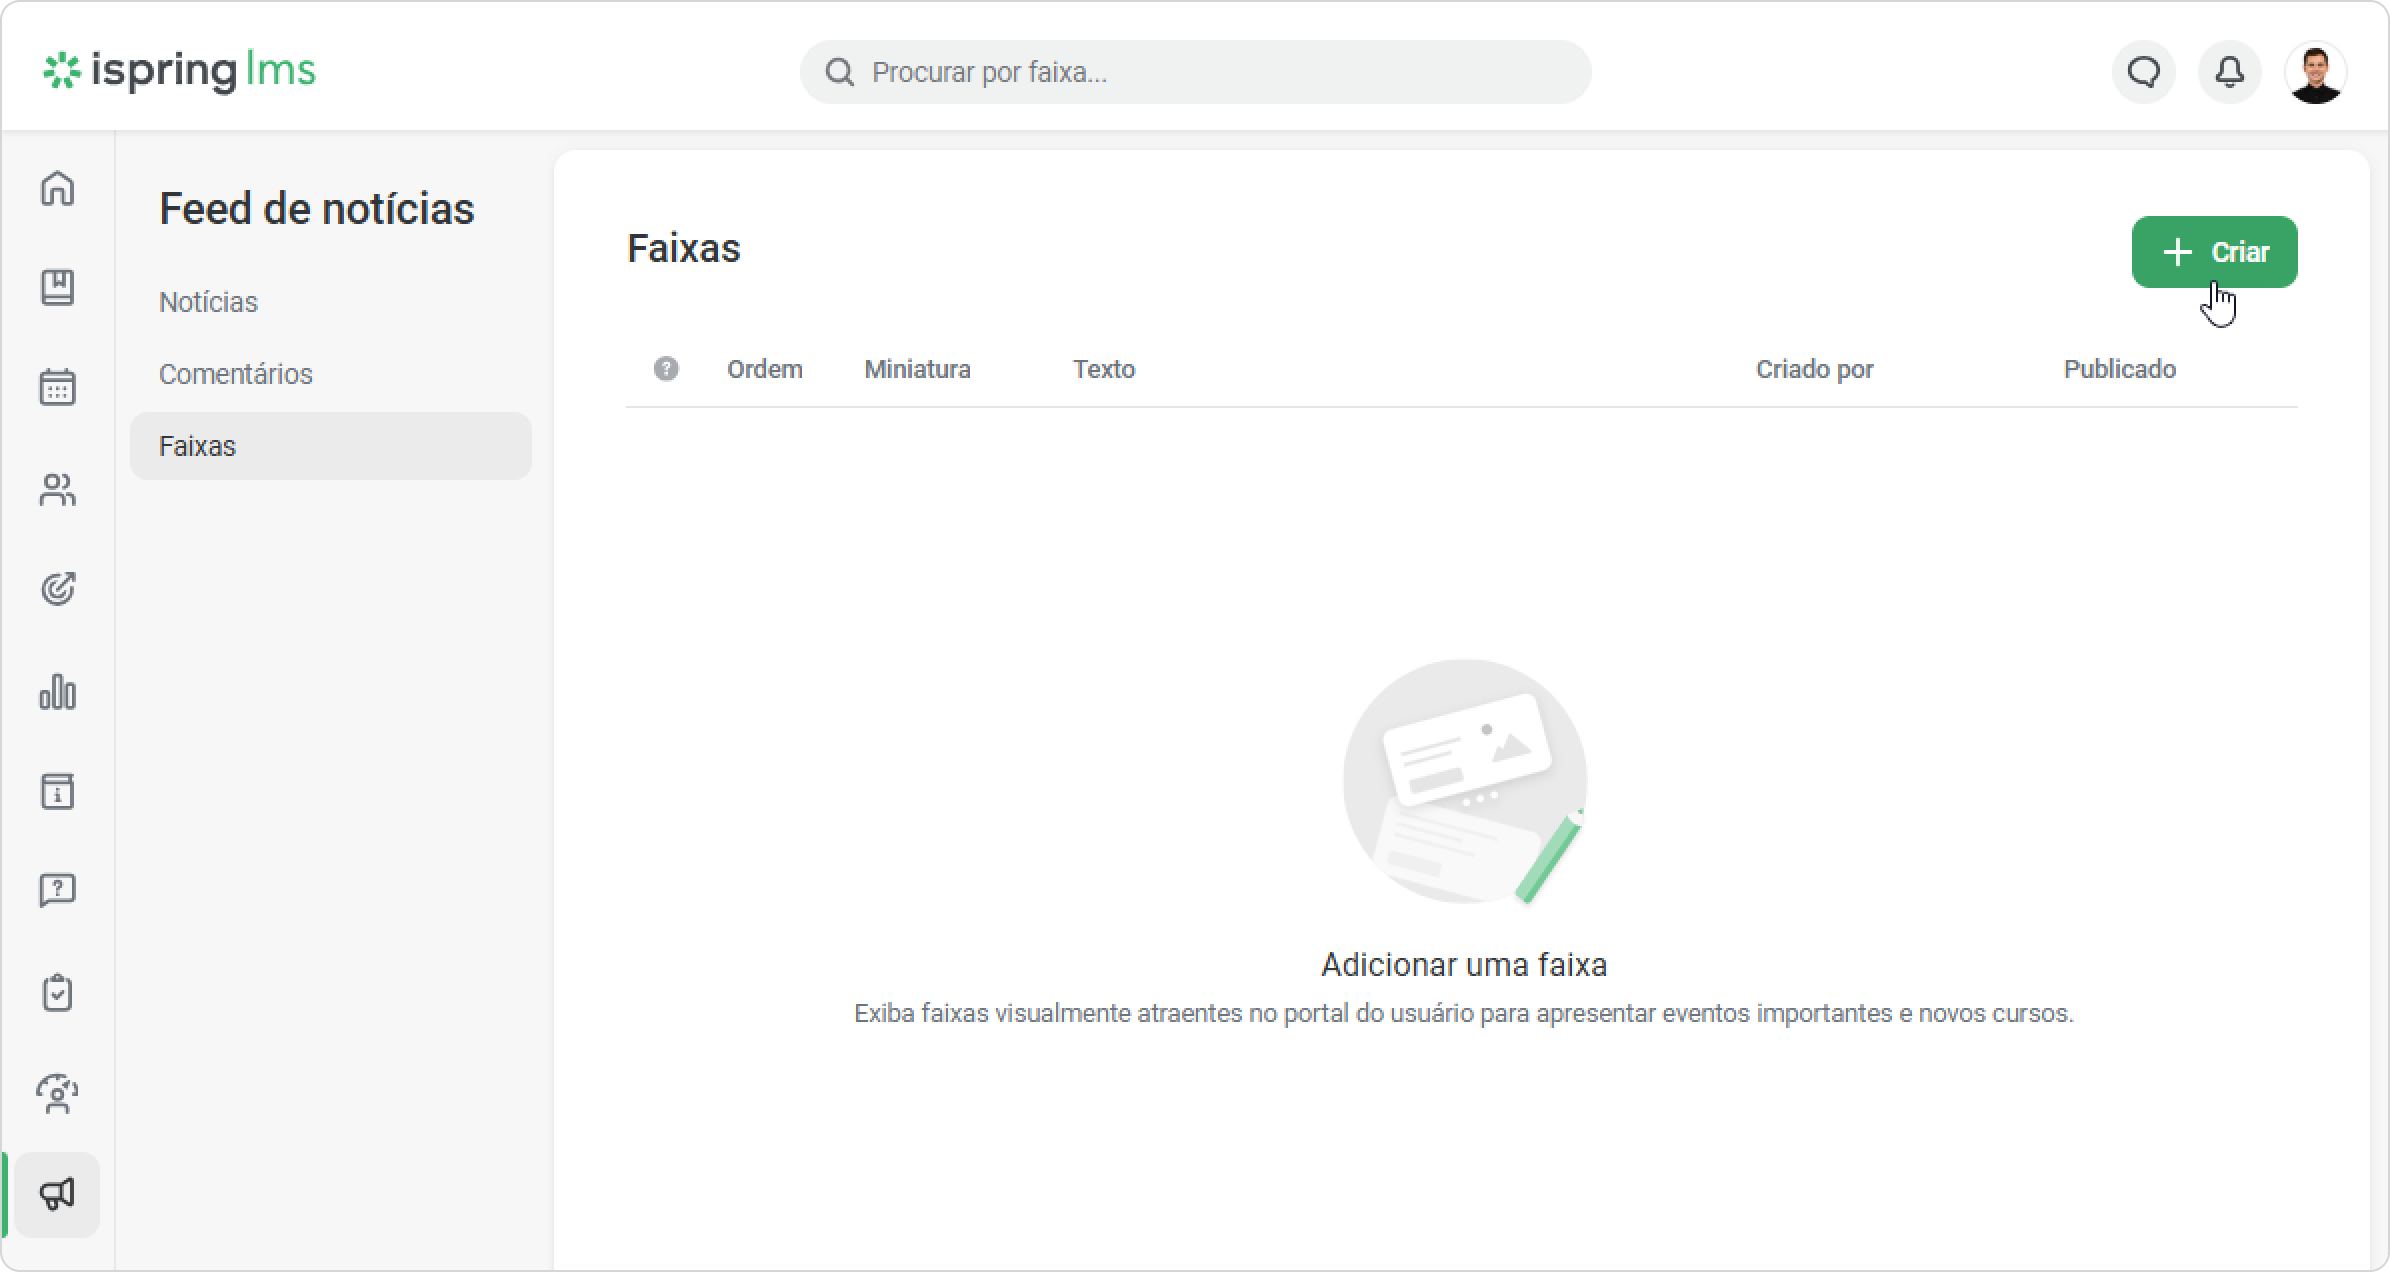
Task: Open the calendar icon in sidebar
Action: click(57, 388)
